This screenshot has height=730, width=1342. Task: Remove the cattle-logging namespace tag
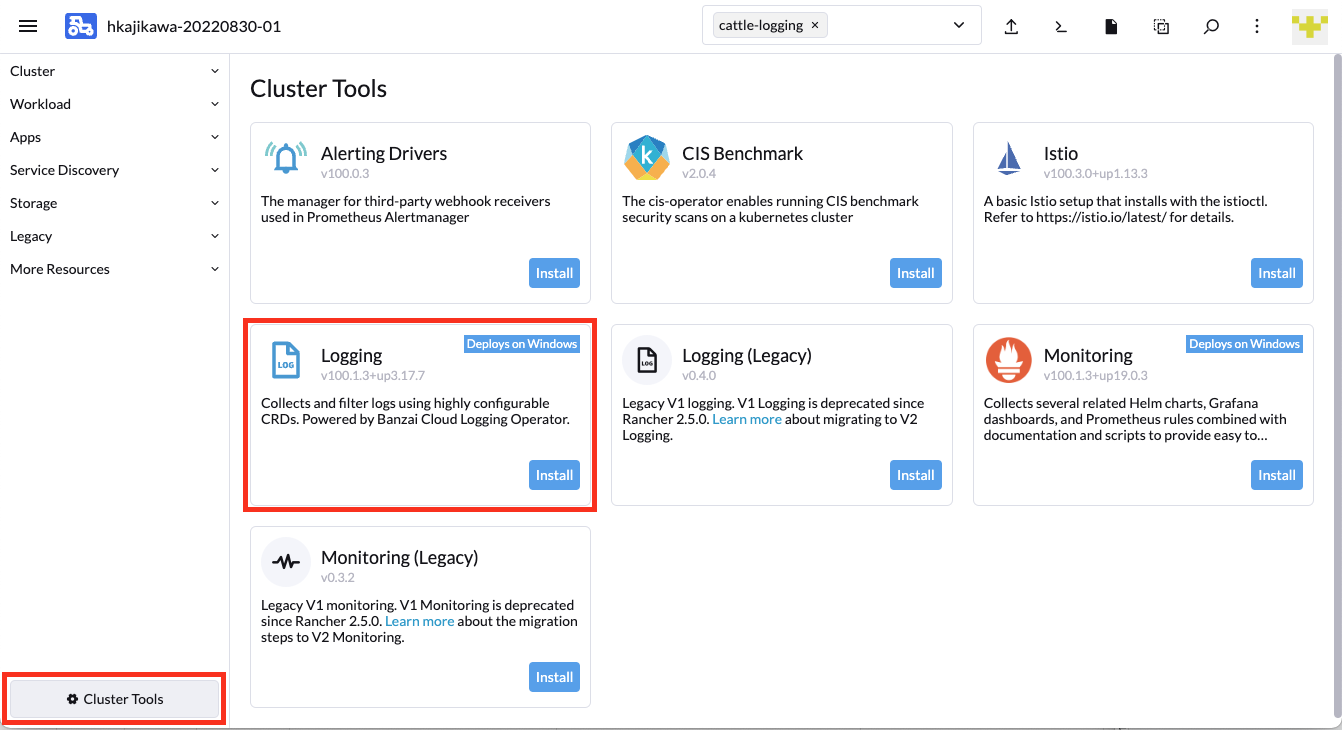click(x=814, y=25)
